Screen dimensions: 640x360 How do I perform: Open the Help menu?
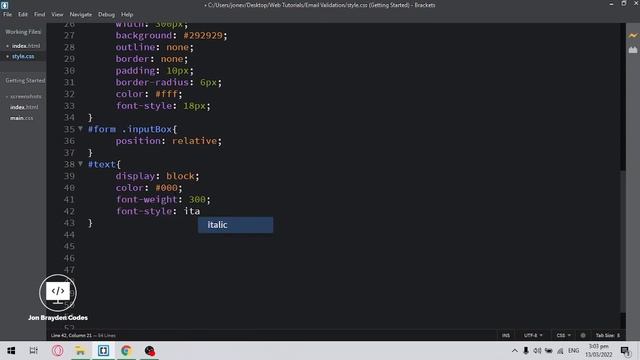(127, 14)
